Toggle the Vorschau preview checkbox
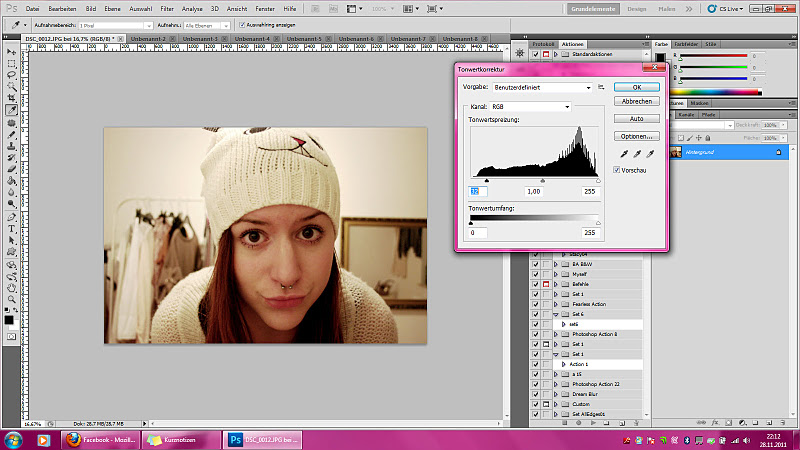Image resolution: width=800 pixels, height=450 pixels. [x=617, y=170]
